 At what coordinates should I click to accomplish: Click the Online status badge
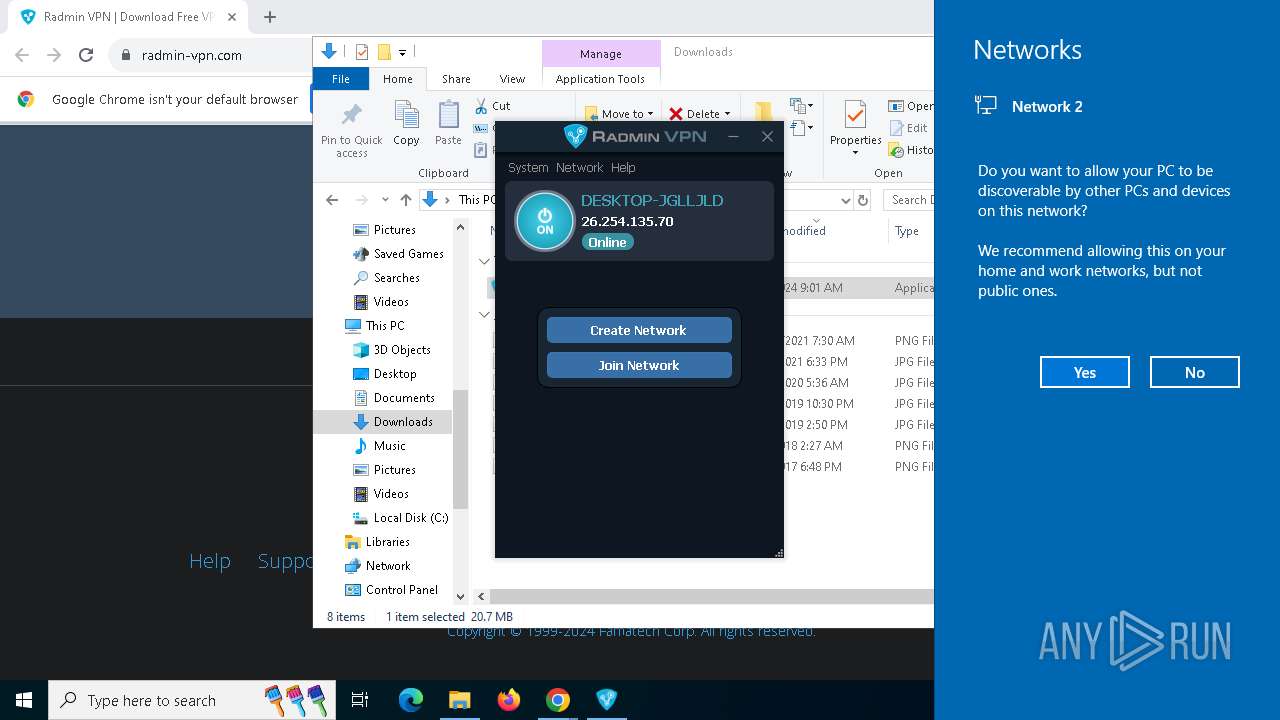(607, 242)
